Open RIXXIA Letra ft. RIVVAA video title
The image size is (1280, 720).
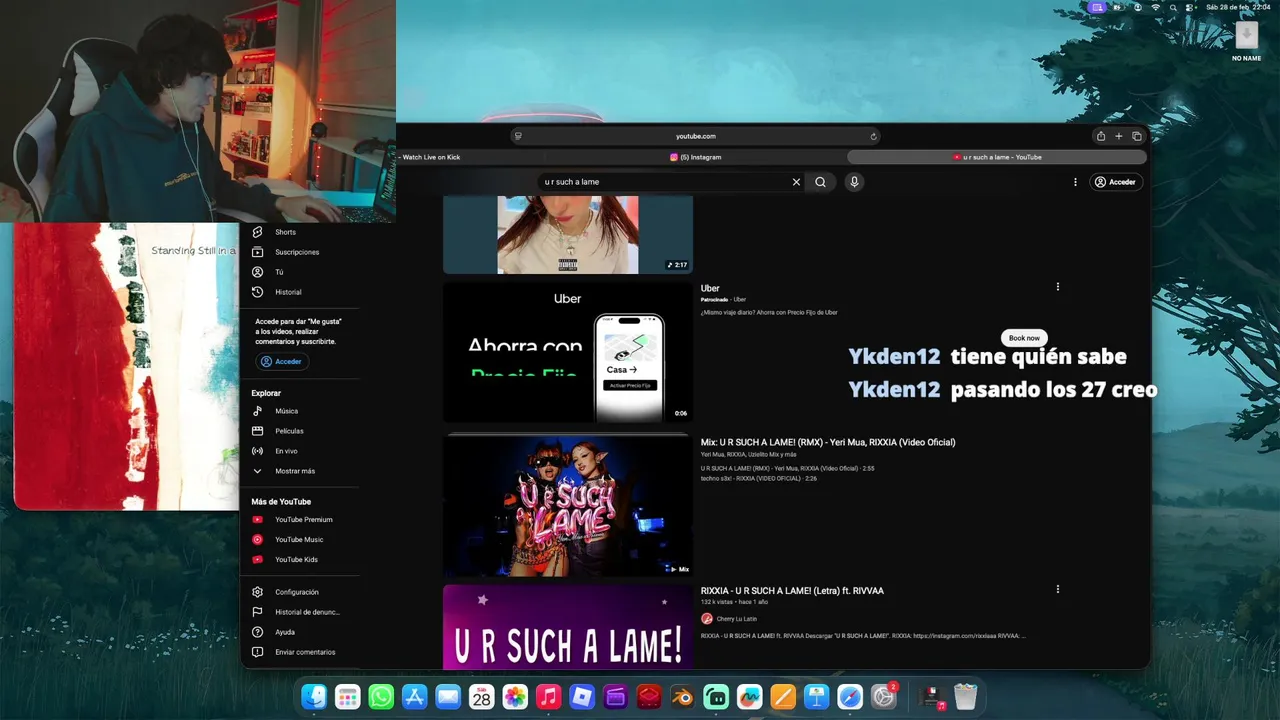pos(792,591)
